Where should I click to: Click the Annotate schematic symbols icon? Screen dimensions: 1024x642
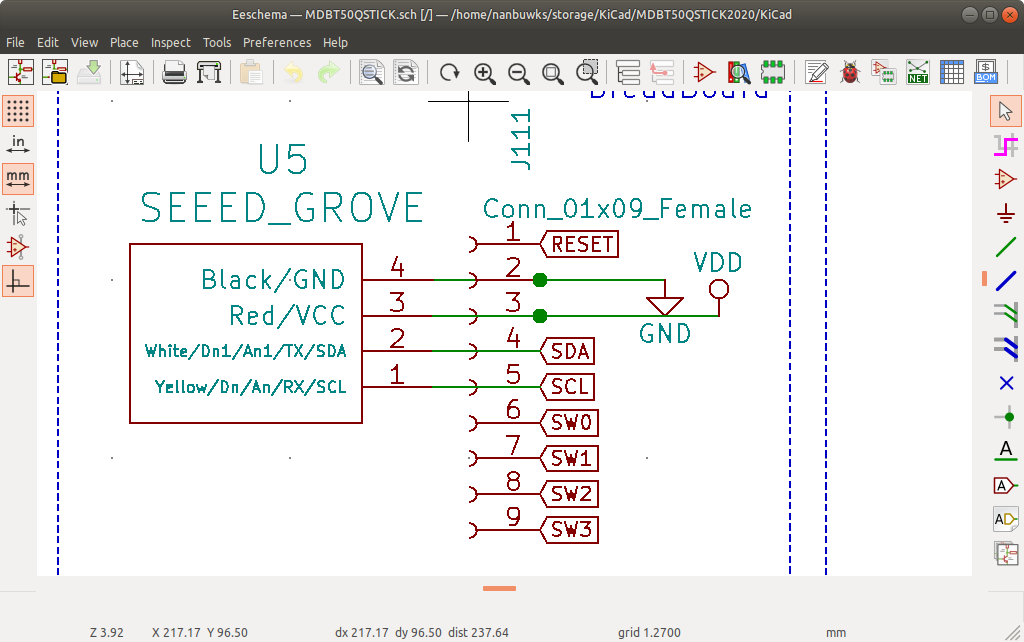click(816, 72)
